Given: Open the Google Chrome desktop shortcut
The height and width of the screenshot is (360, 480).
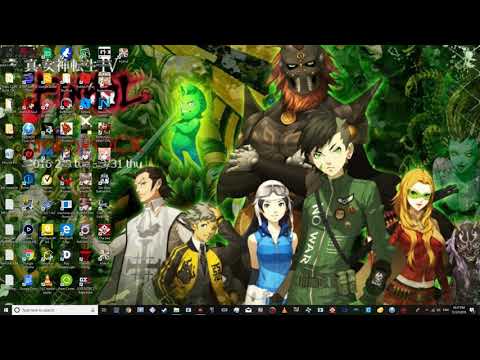Looking at the screenshot, I should [x=28, y=255].
